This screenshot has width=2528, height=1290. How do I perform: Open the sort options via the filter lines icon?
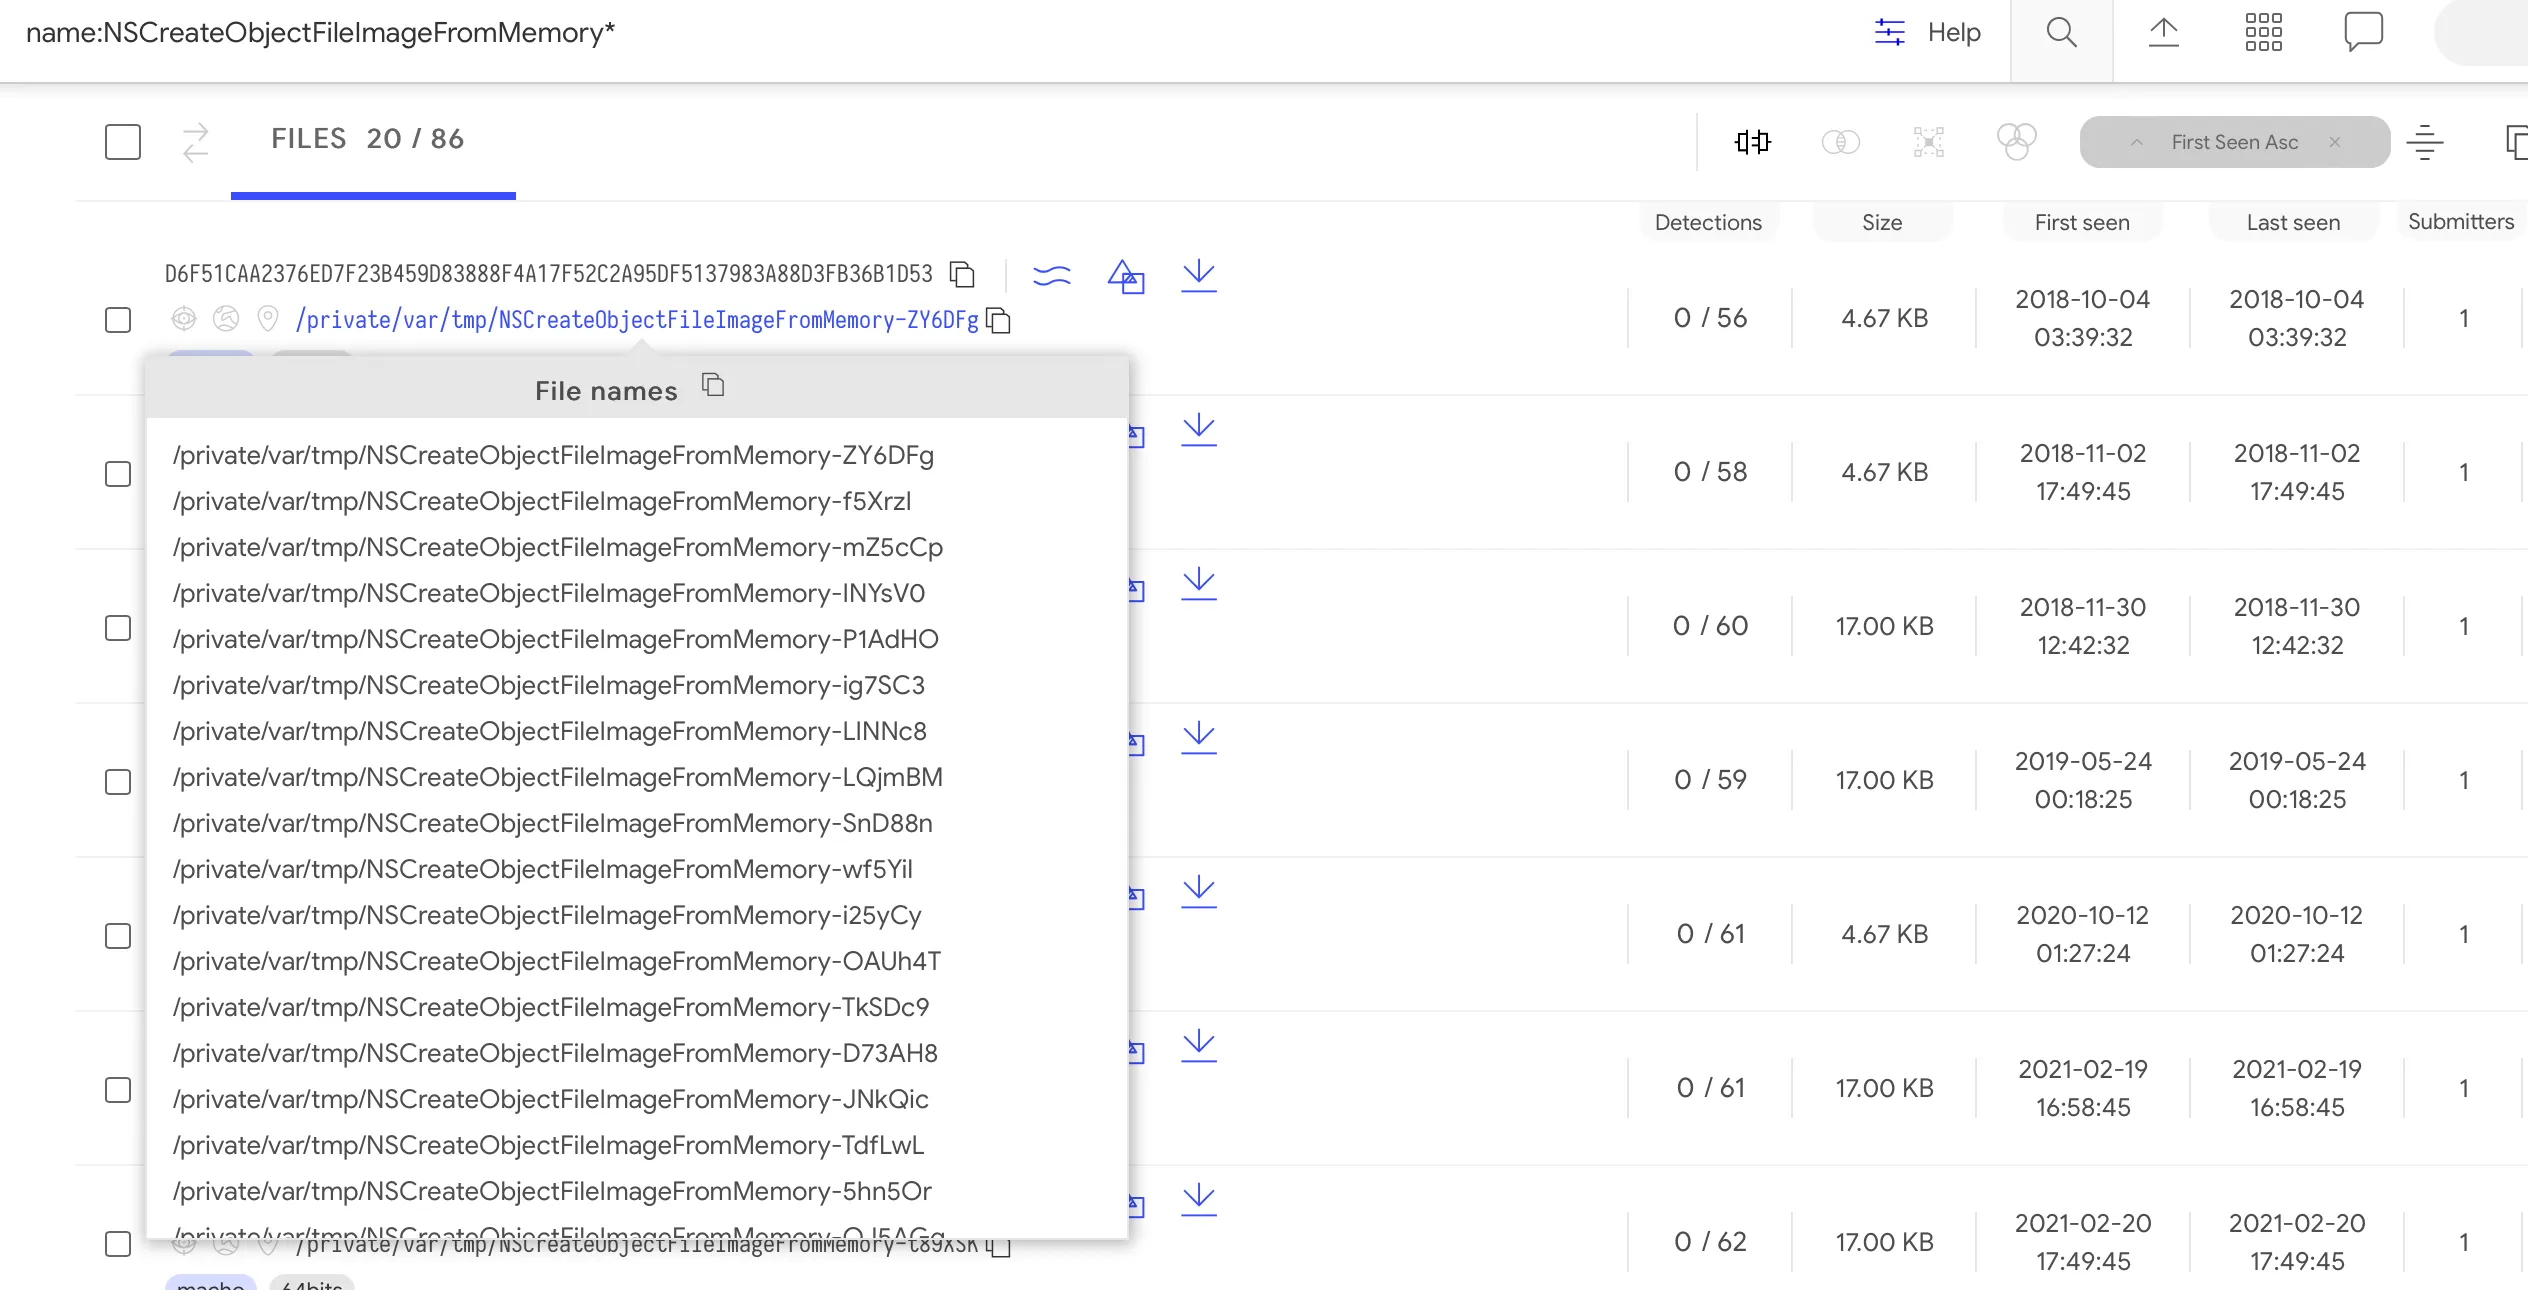coord(2426,141)
